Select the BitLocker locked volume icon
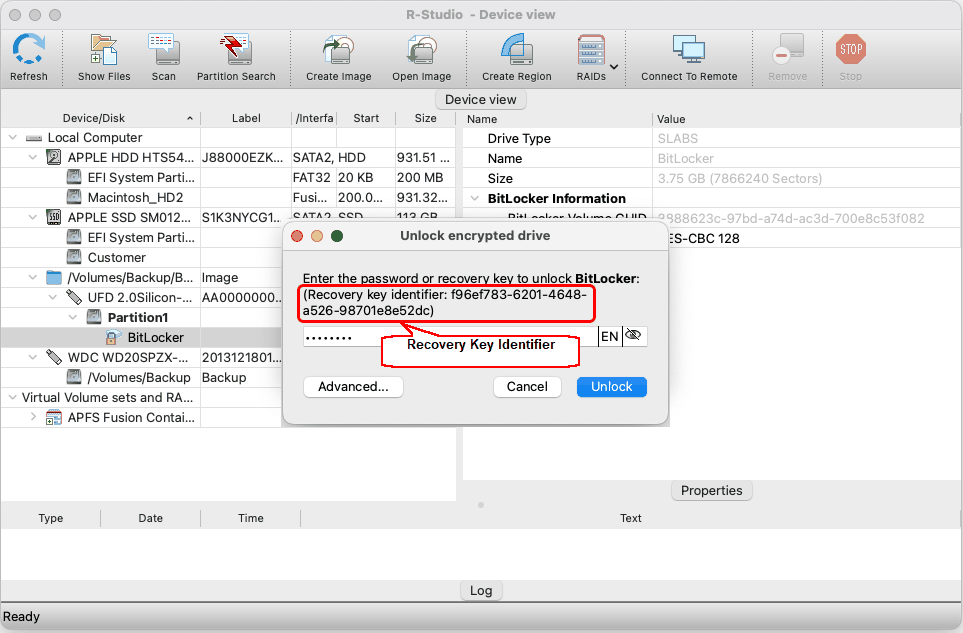The height and width of the screenshot is (633, 963). point(113,337)
